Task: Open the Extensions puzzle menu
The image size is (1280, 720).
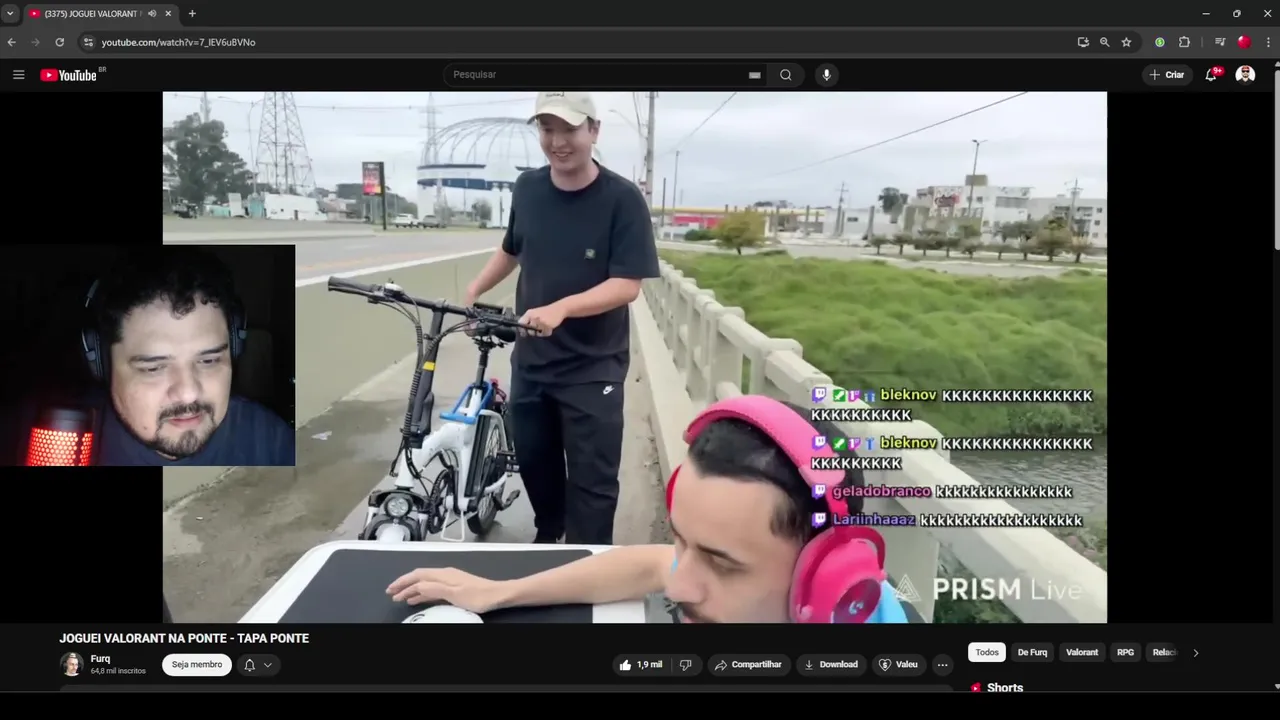Action: tap(1184, 42)
